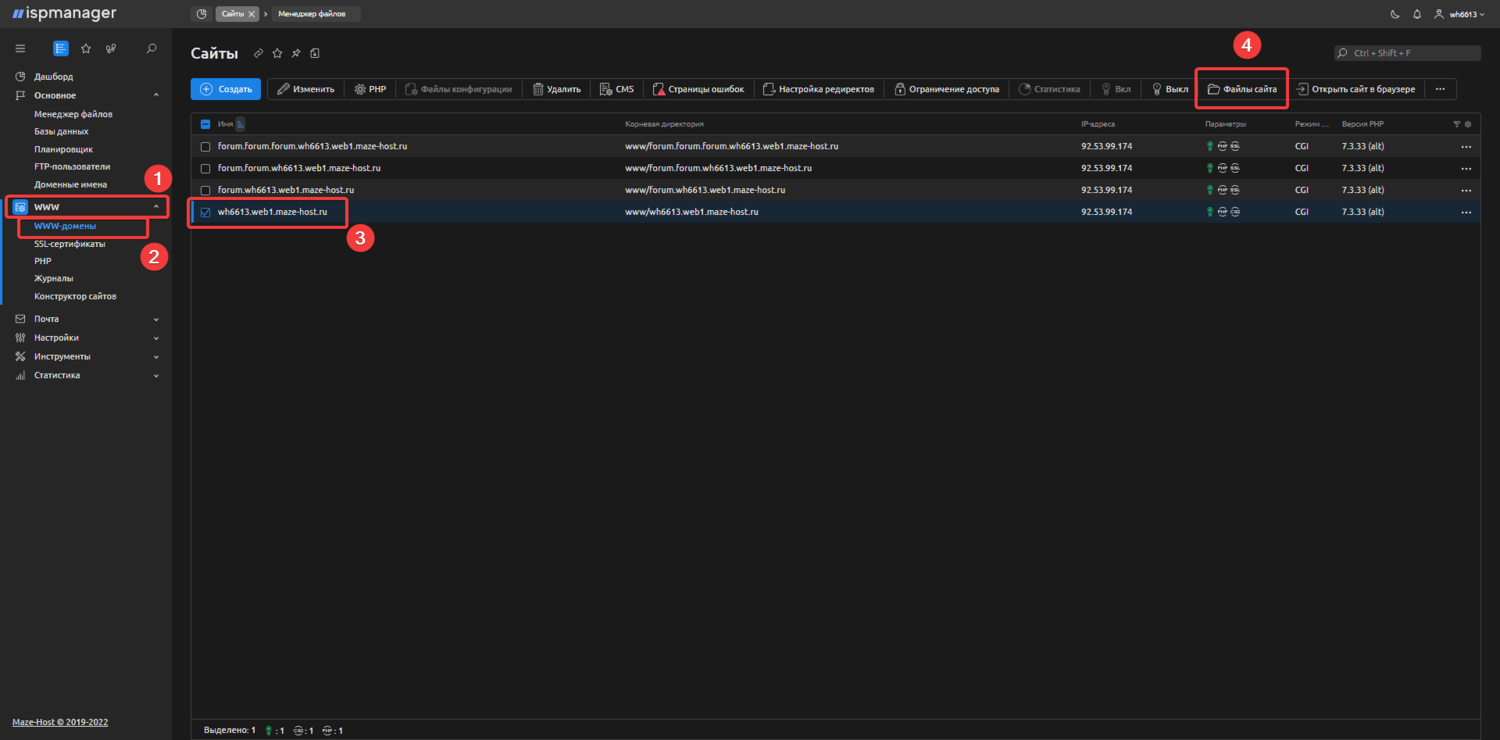Click the sidebar search magnifier icon

pos(152,48)
